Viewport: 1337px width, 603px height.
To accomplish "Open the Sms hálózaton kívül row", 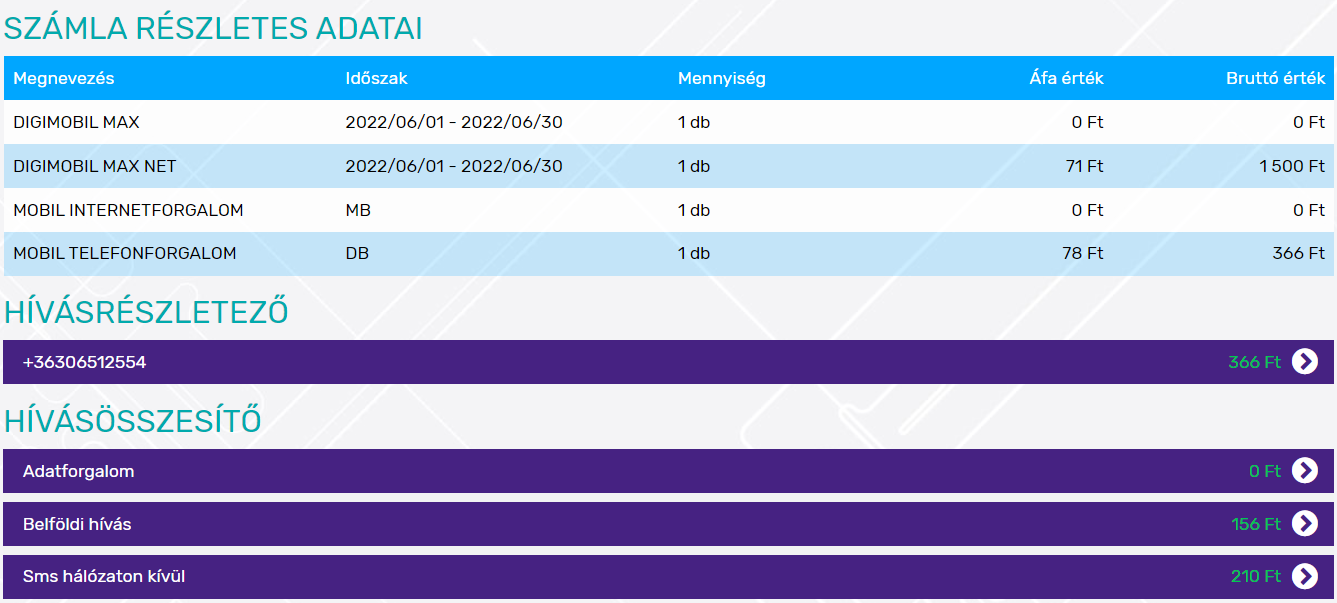I will coord(668,577).
